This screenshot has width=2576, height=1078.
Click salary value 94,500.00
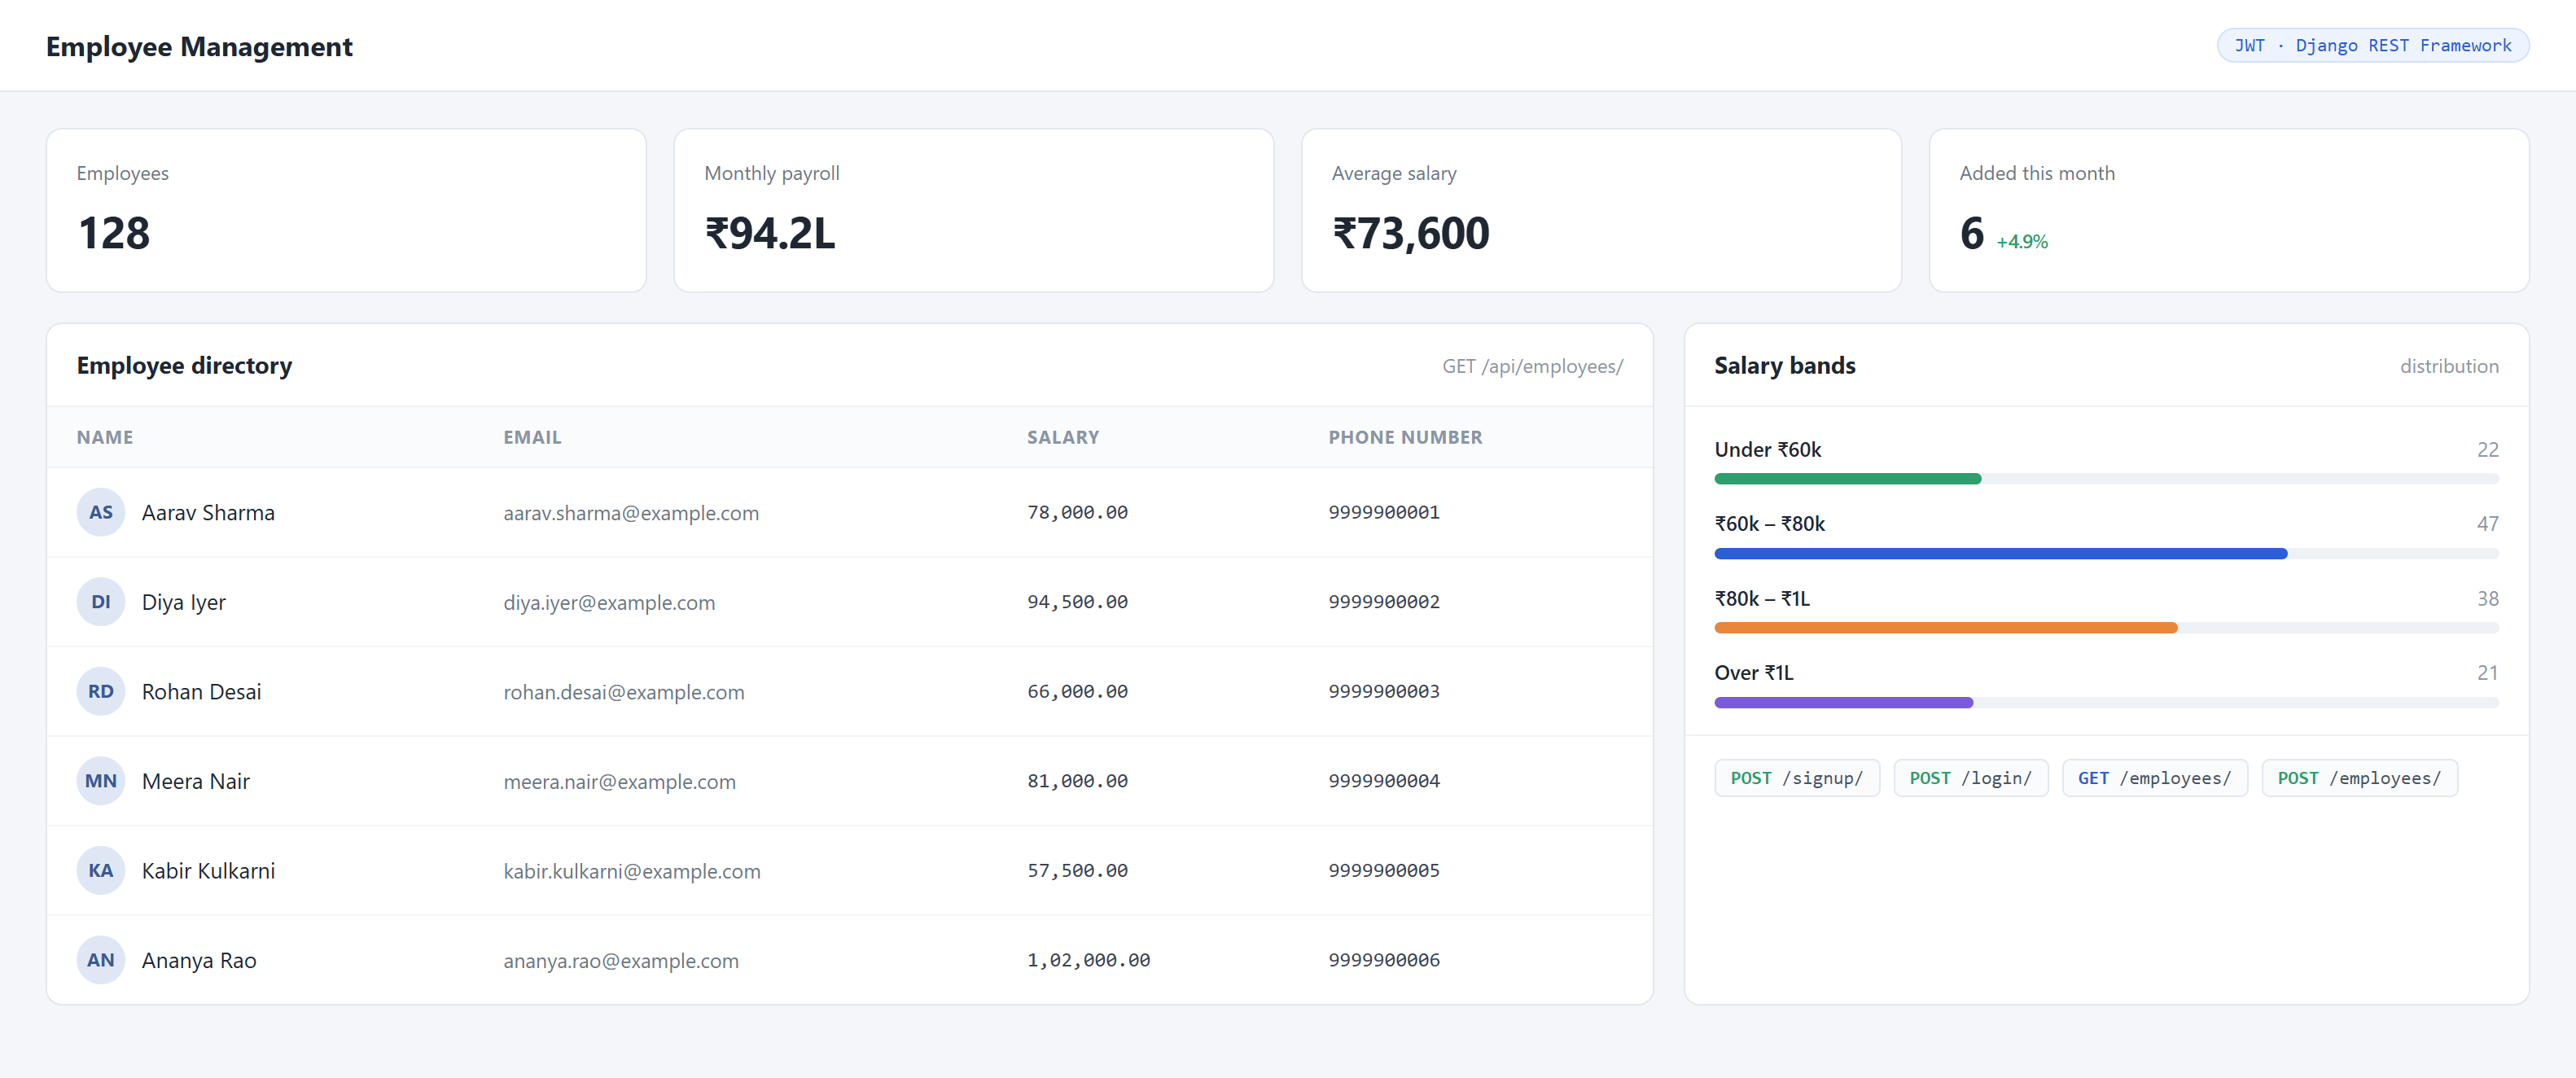tap(1077, 602)
